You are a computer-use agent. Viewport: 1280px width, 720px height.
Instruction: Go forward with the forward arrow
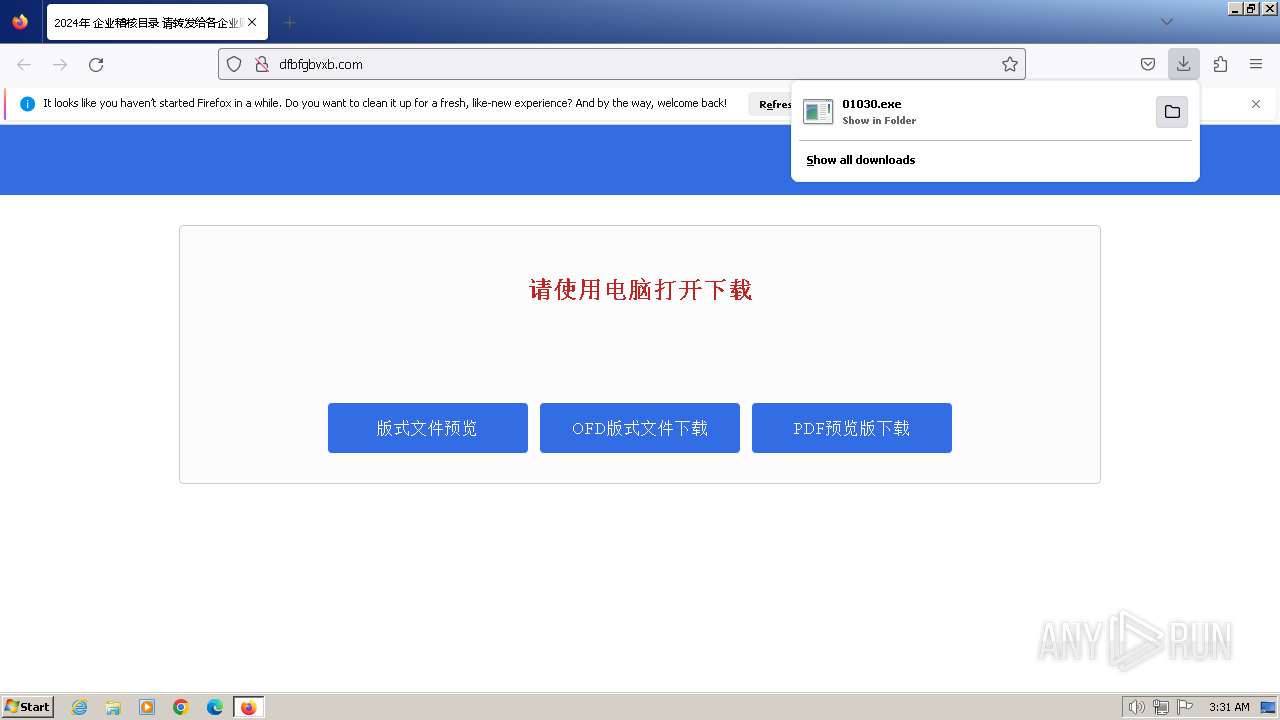click(60, 64)
